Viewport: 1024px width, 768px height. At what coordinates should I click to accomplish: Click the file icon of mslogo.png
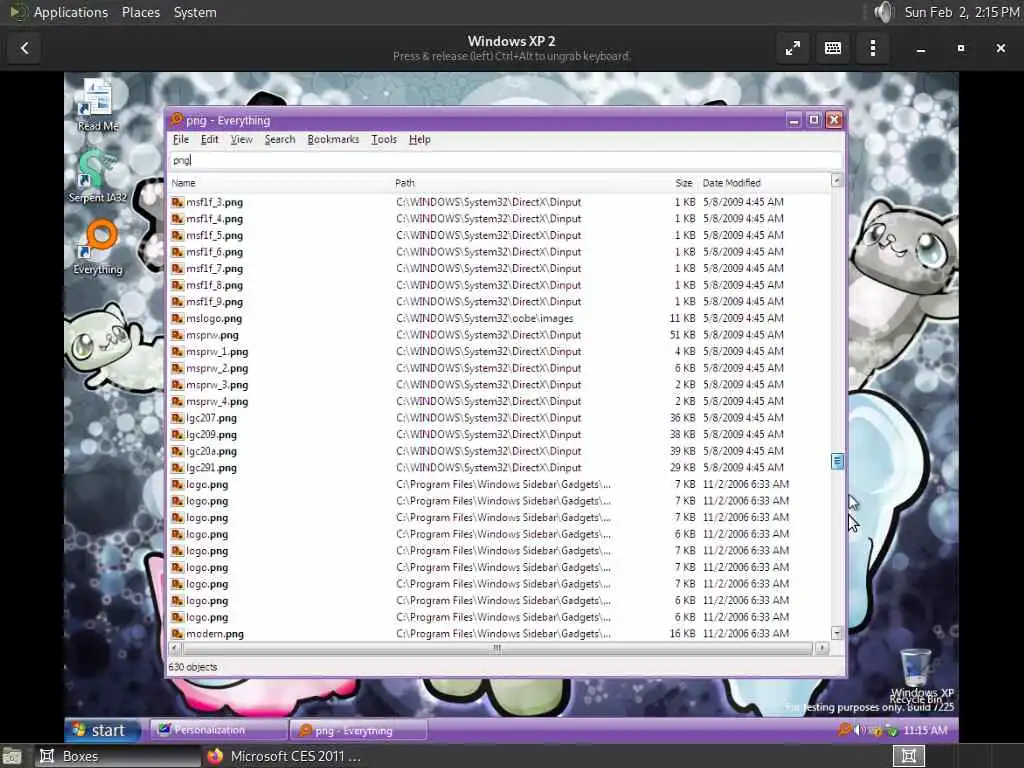(x=177, y=318)
